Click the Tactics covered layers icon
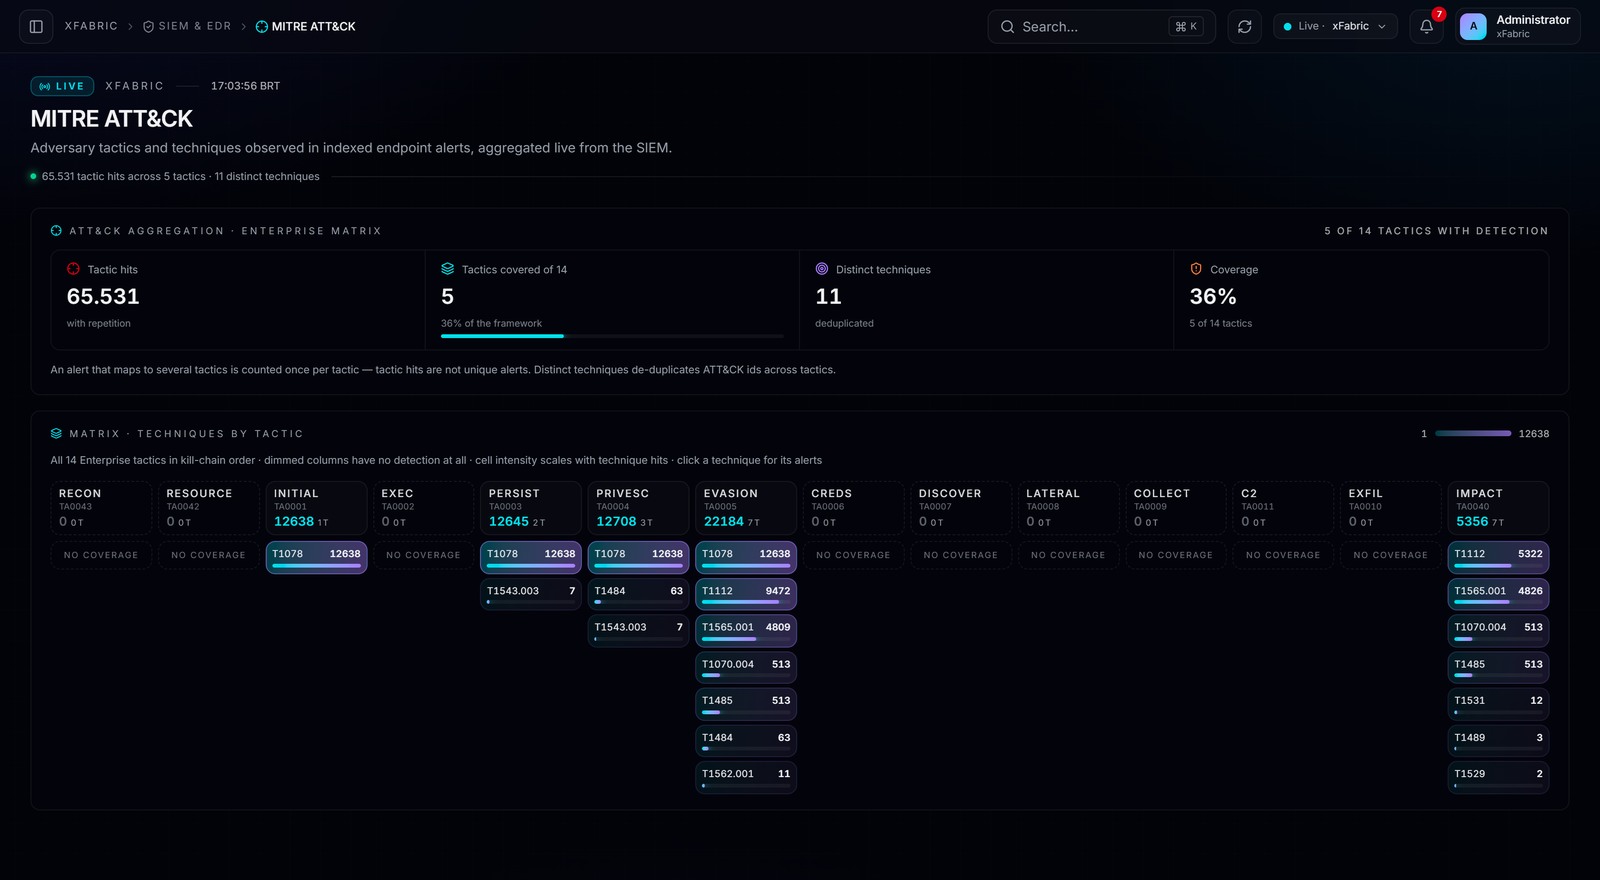 [x=448, y=269]
